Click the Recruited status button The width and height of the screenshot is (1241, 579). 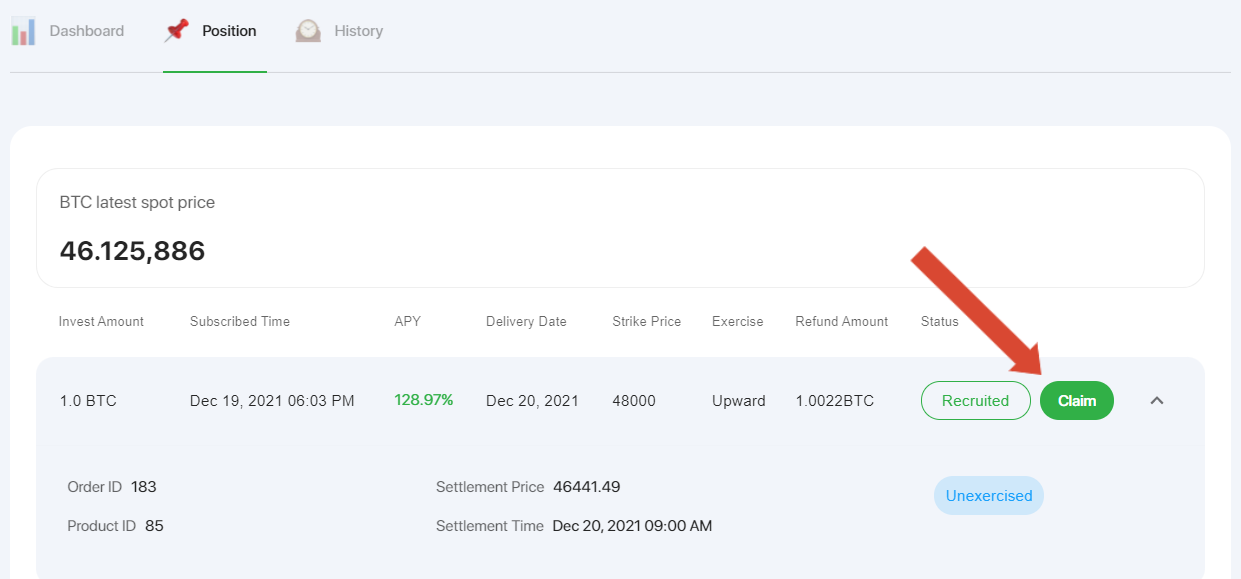[975, 401]
